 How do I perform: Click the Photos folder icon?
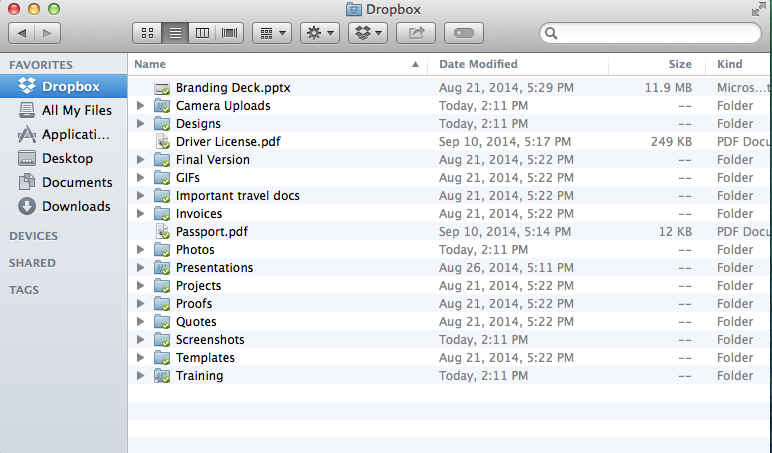[x=162, y=250]
